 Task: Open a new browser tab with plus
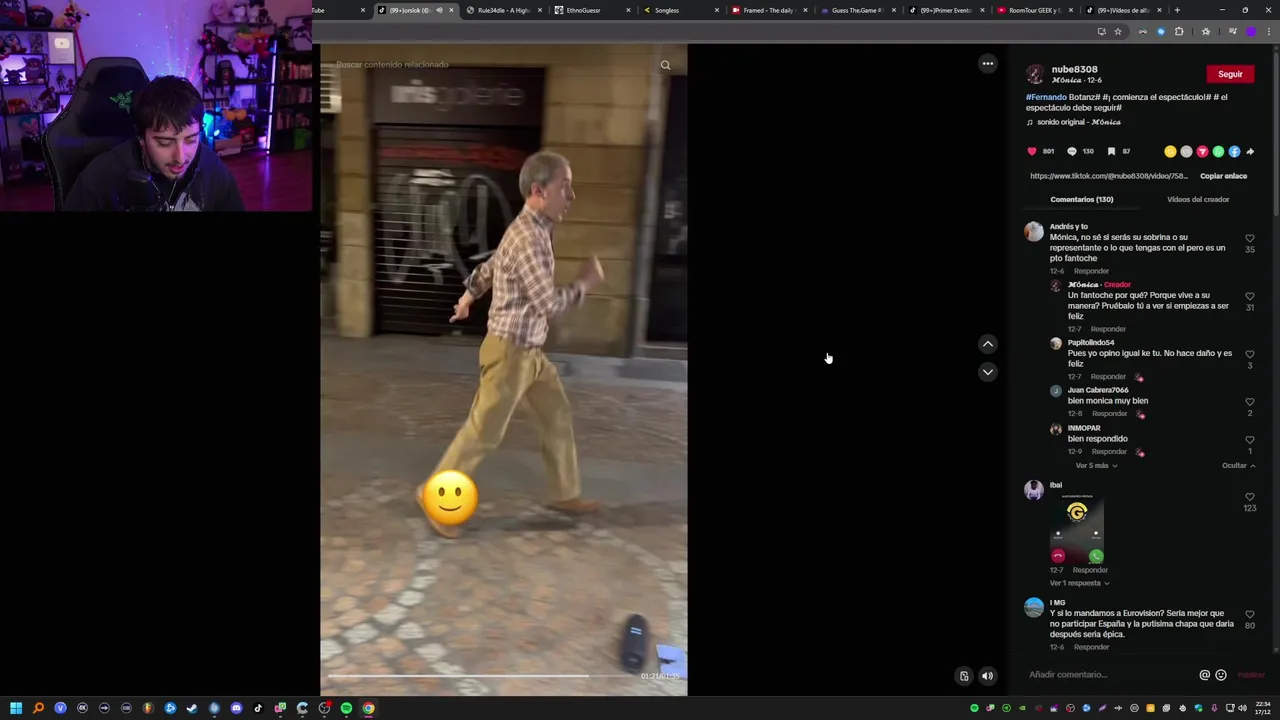(1177, 10)
